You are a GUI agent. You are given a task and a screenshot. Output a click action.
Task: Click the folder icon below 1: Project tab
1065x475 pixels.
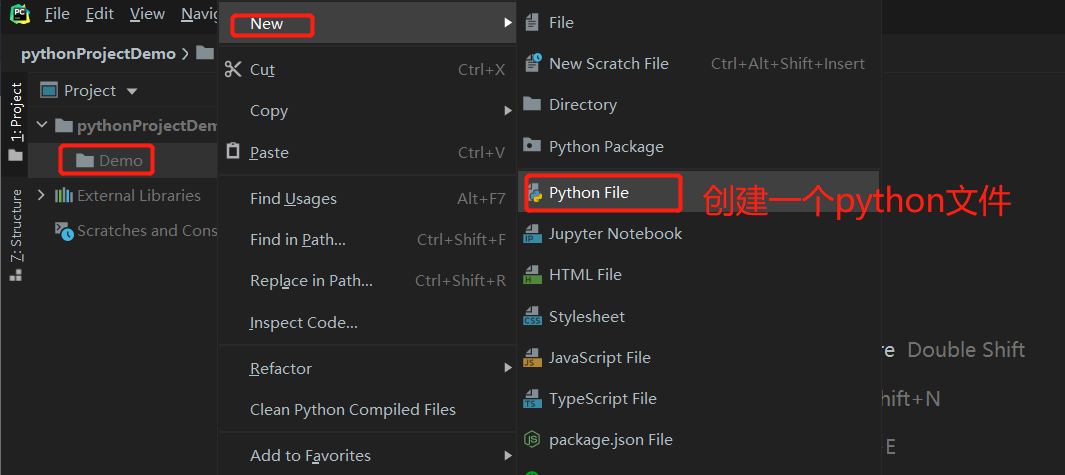(15, 156)
